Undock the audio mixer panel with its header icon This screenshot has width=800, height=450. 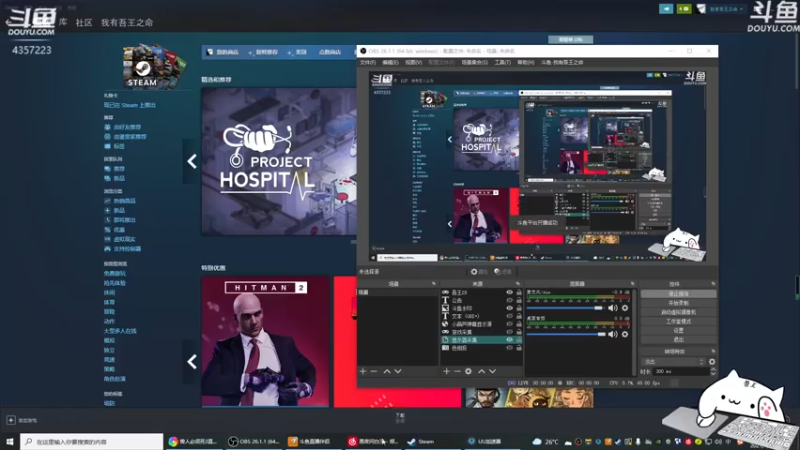(632, 284)
